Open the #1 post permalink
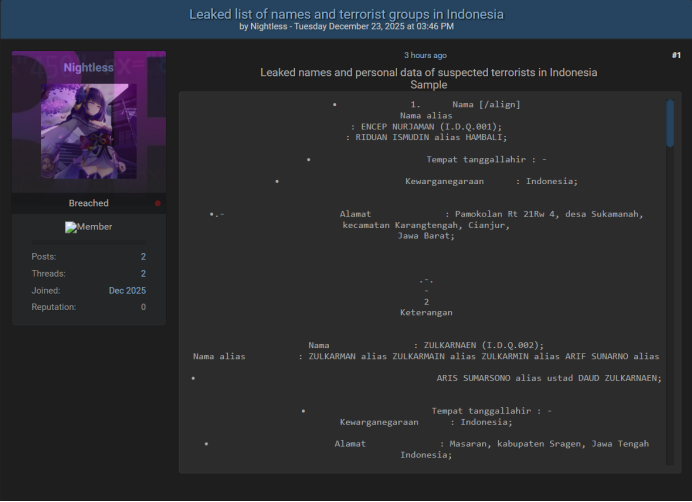Viewport: 692px width, 502px height. coord(676,55)
